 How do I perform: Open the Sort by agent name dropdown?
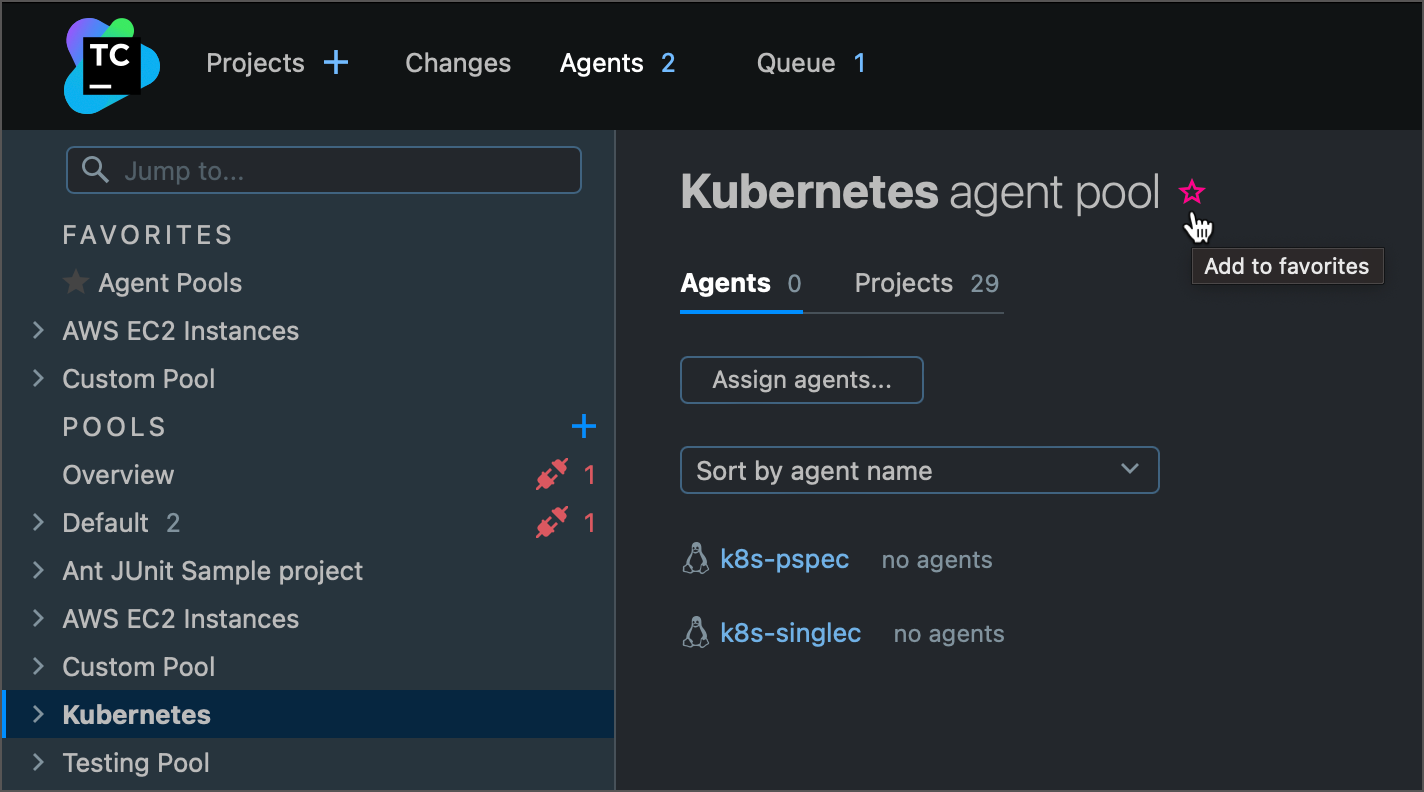coord(919,470)
